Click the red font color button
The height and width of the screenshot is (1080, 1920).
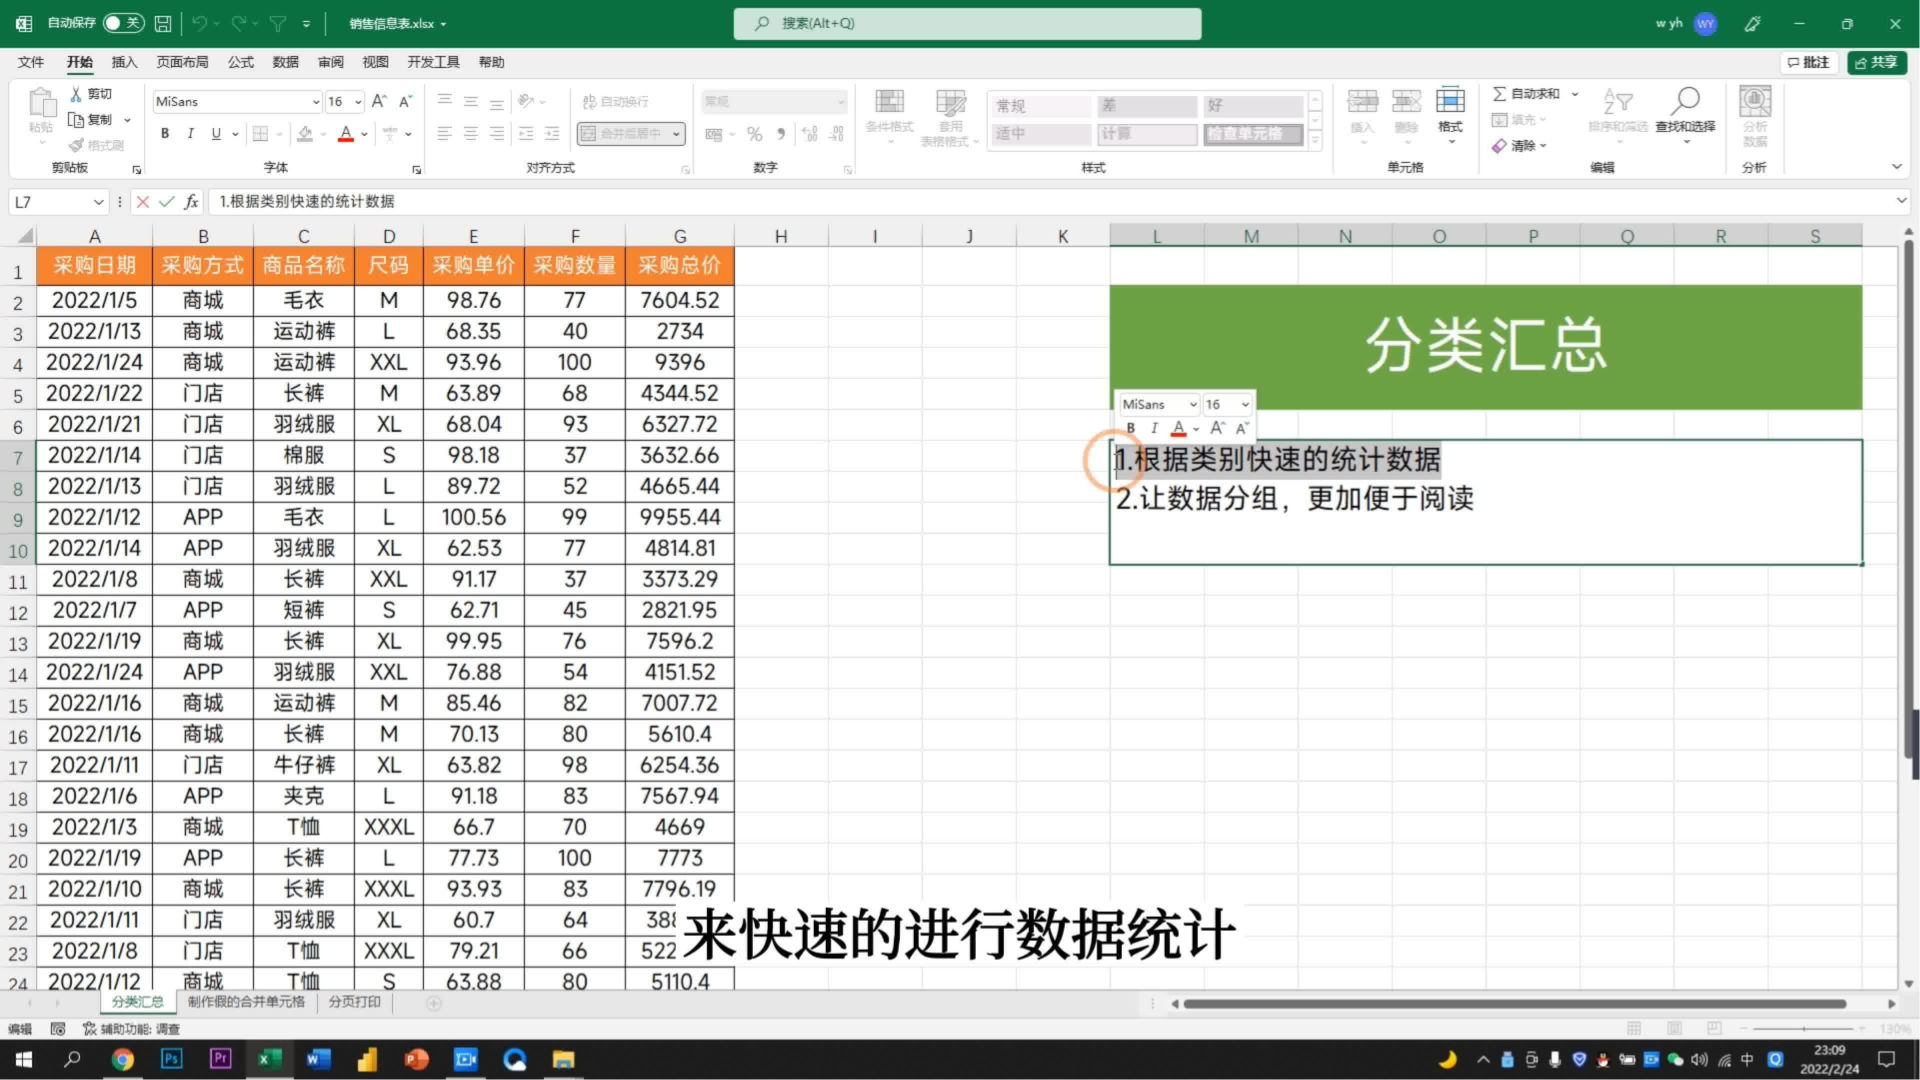point(345,134)
